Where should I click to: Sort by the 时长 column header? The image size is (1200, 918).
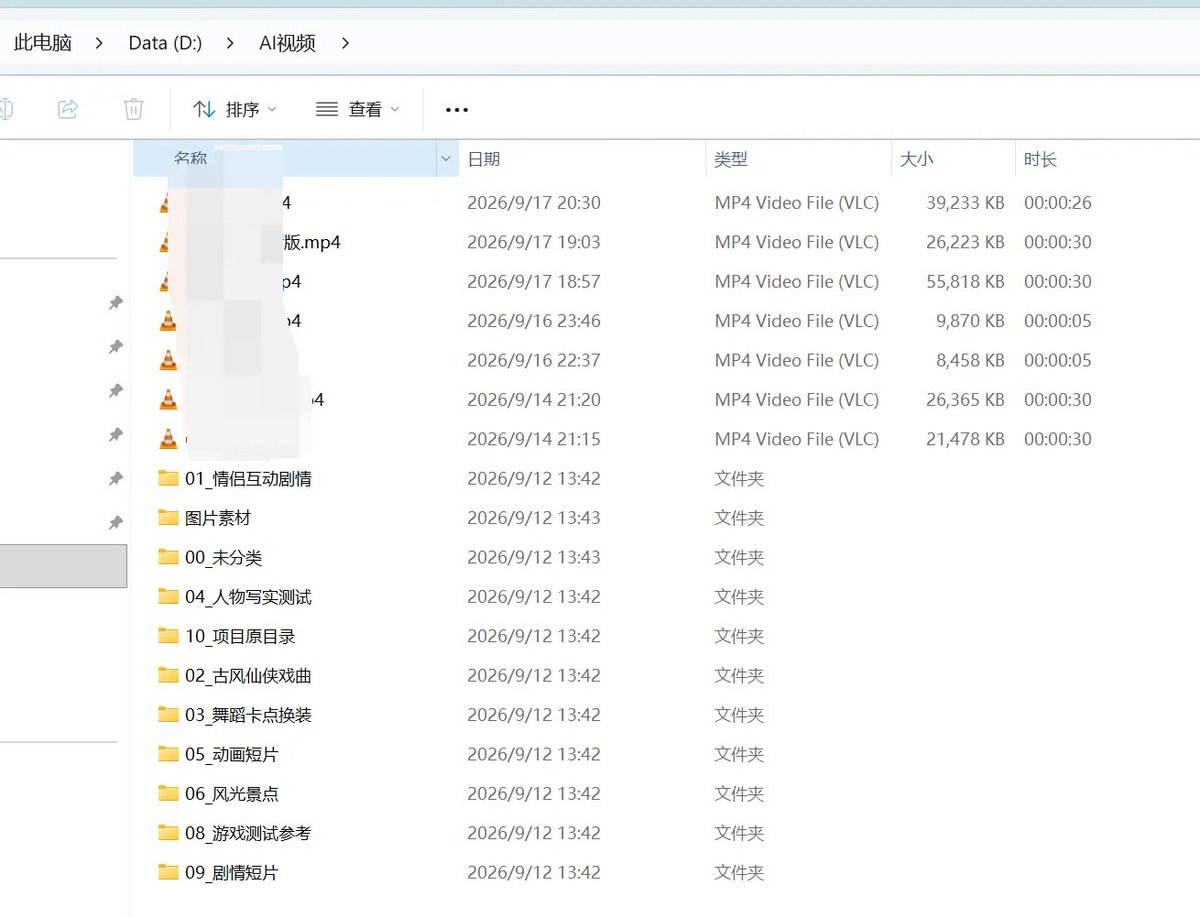[1040, 159]
